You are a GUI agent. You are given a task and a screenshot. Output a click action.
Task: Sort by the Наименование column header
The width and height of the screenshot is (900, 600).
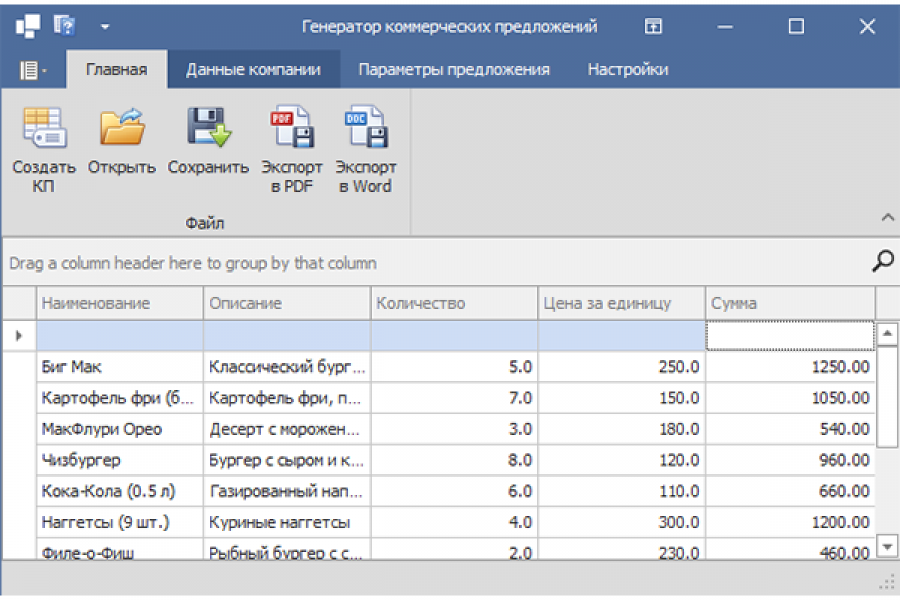(x=120, y=303)
